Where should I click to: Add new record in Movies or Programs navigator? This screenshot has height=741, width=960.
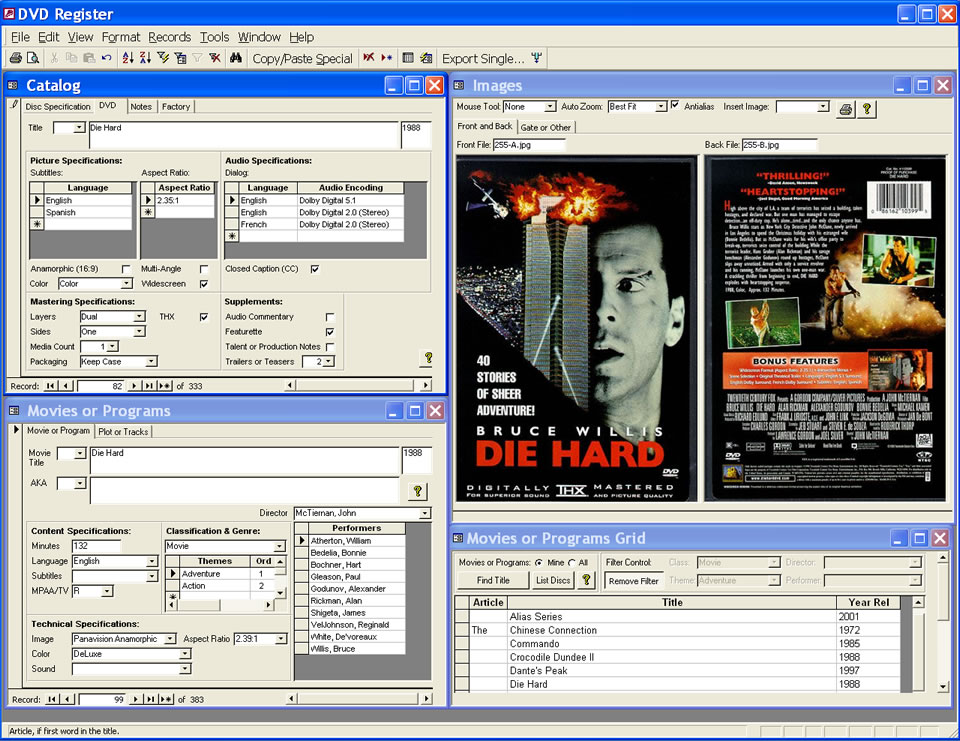[x=166, y=699]
